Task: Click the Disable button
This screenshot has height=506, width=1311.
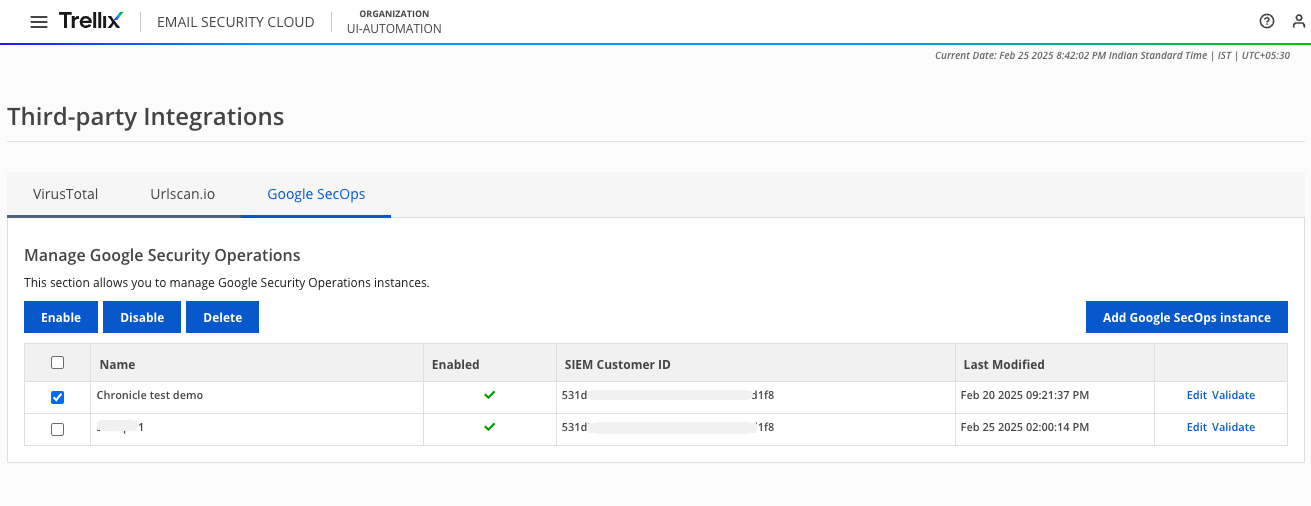Action: coord(142,317)
